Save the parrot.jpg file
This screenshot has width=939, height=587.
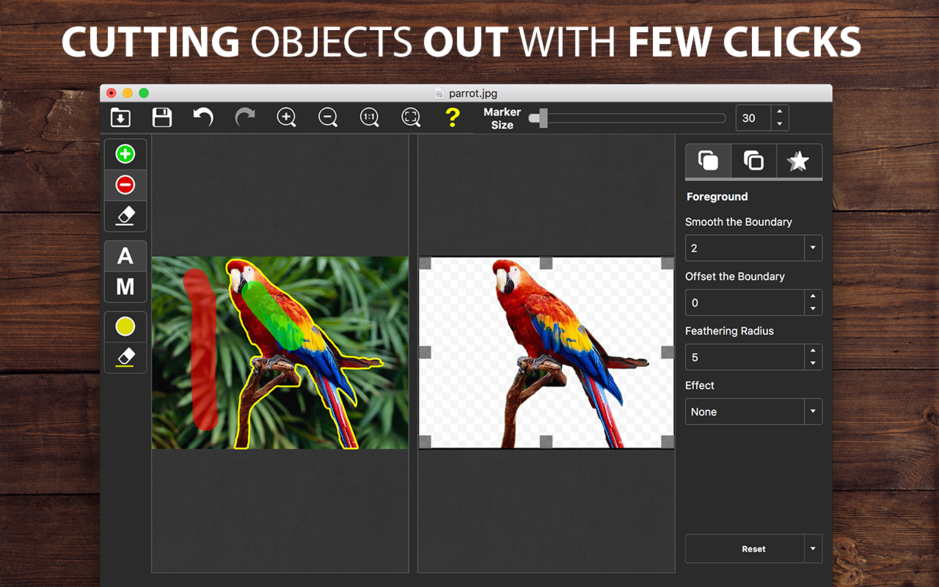coord(161,117)
